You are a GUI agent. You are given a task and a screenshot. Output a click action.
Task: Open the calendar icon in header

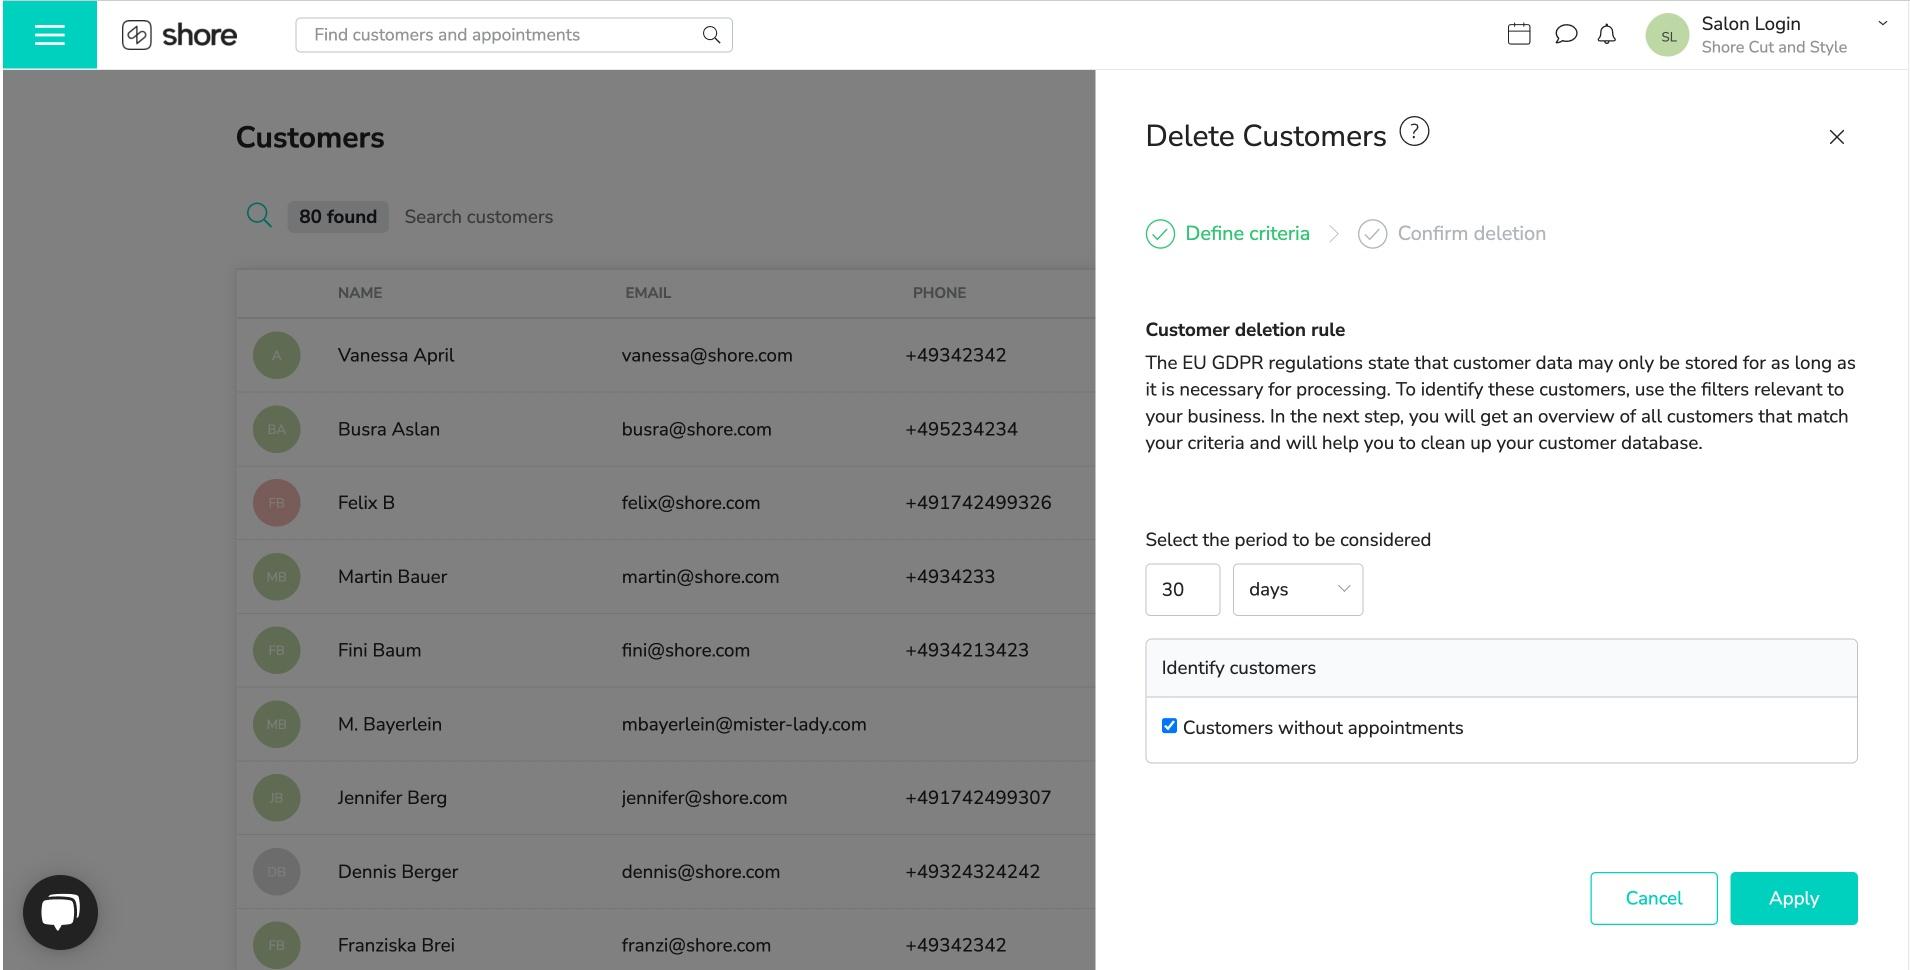[1518, 34]
